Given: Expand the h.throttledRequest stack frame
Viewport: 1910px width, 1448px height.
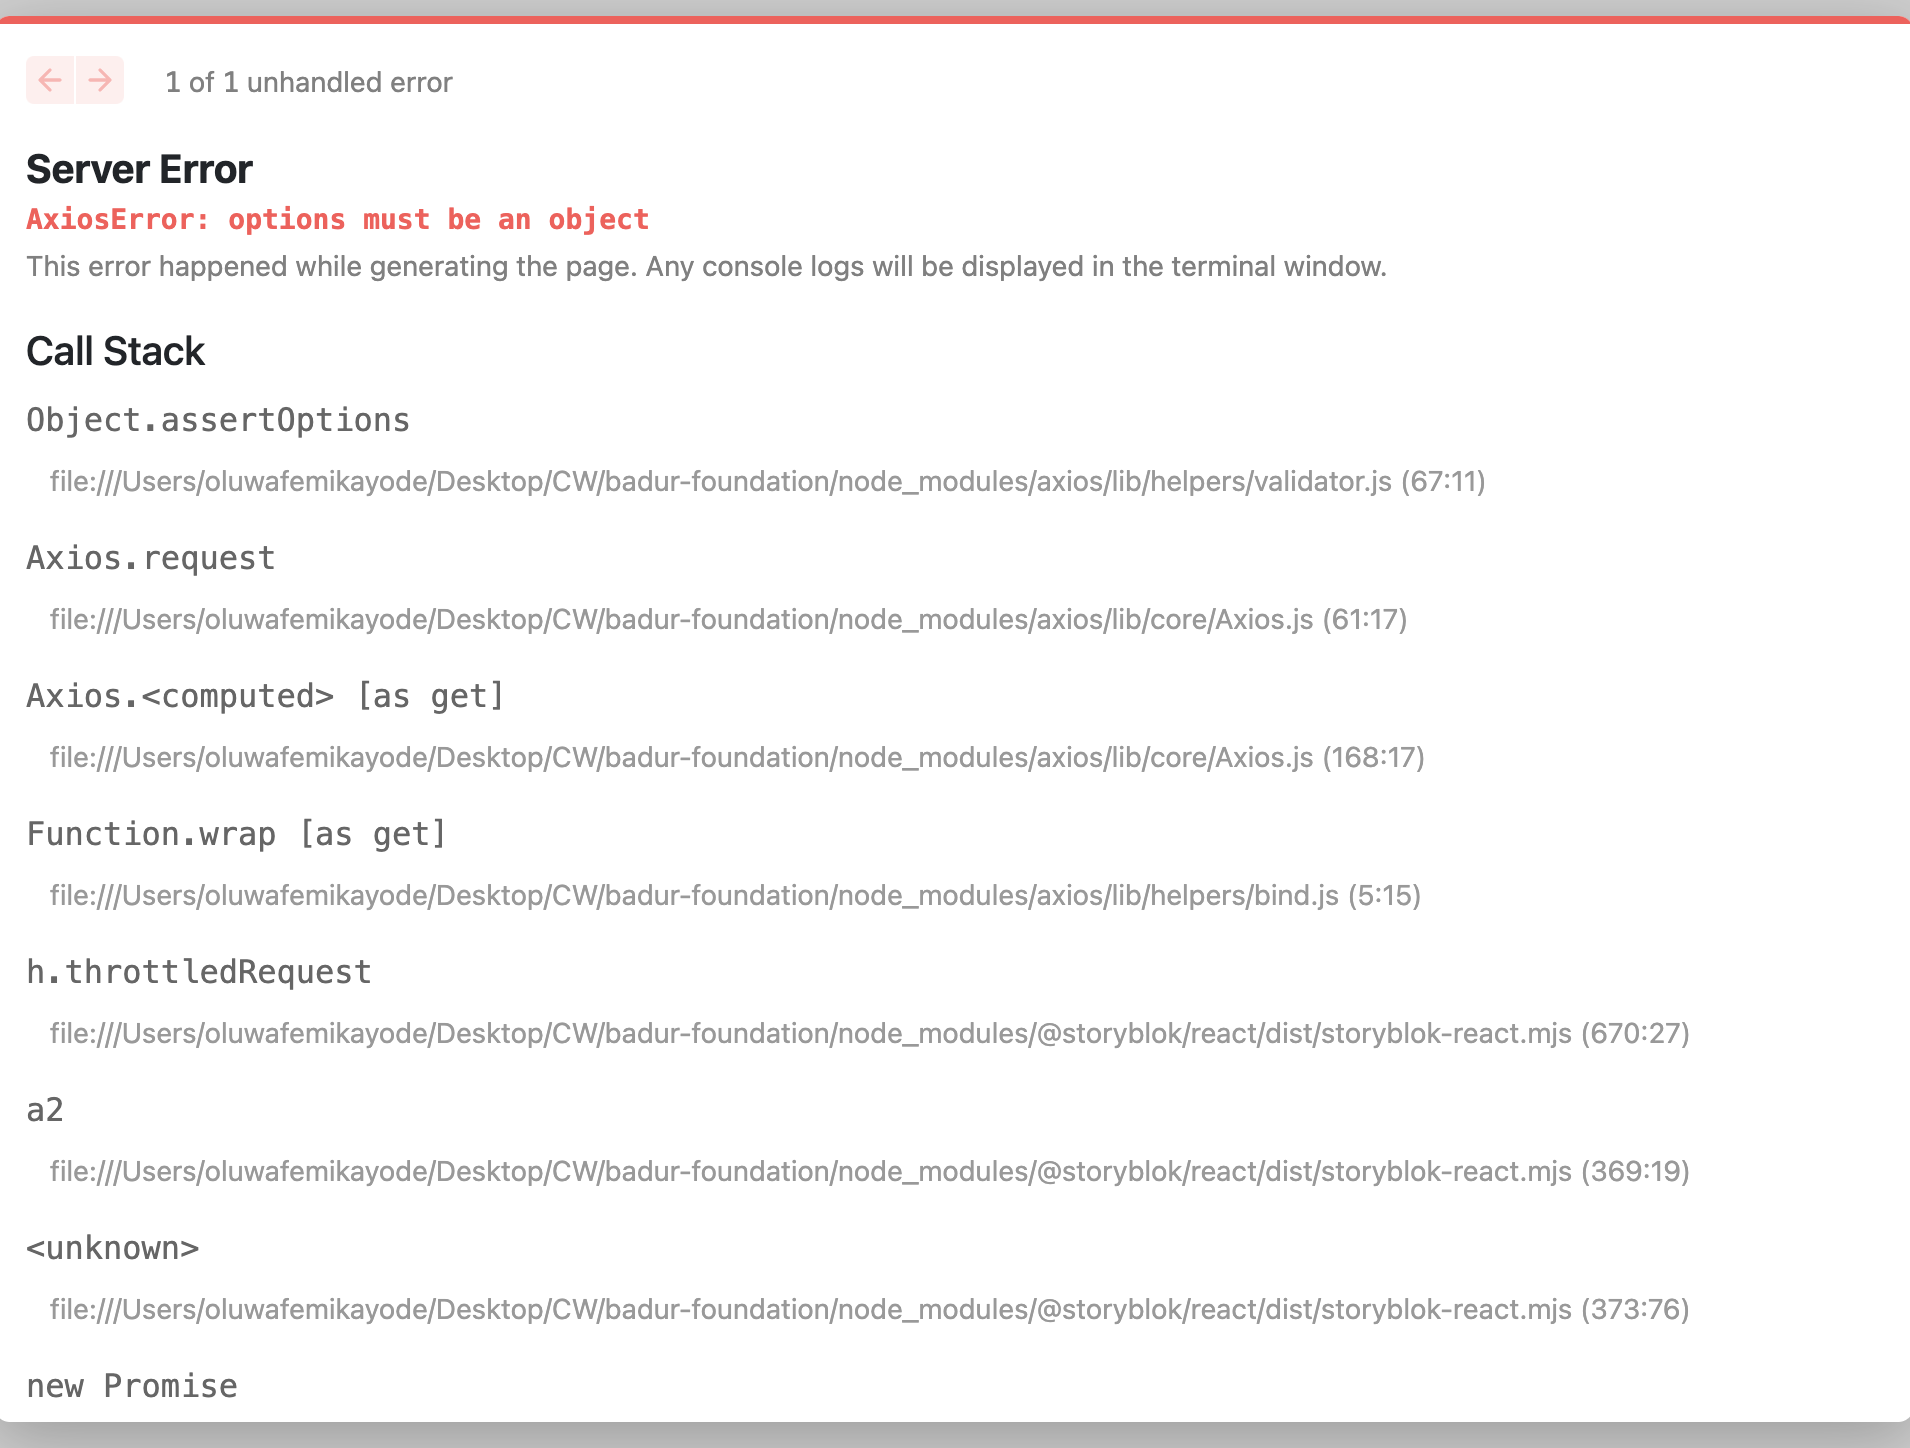Looking at the screenshot, I should 198,971.
